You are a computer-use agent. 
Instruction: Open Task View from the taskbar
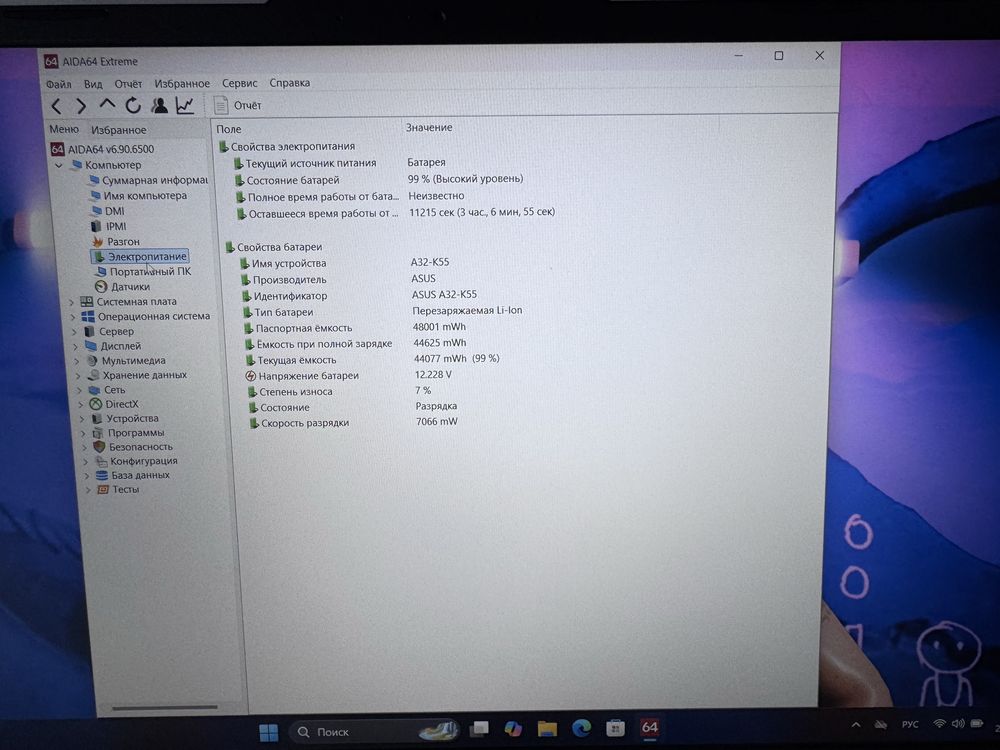tap(480, 729)
